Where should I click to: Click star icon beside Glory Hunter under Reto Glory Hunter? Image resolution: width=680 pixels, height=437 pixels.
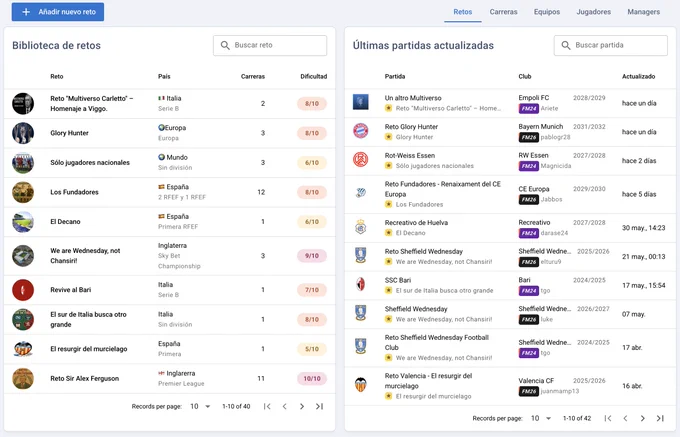tap(389, 137)
